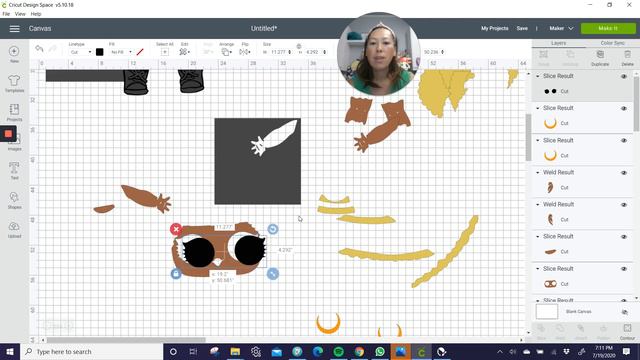Image resolution: width=640 pixels, height=360 pixels.
Task: Click the canvas horizontal scrollbar
Action: click(126, 340)
